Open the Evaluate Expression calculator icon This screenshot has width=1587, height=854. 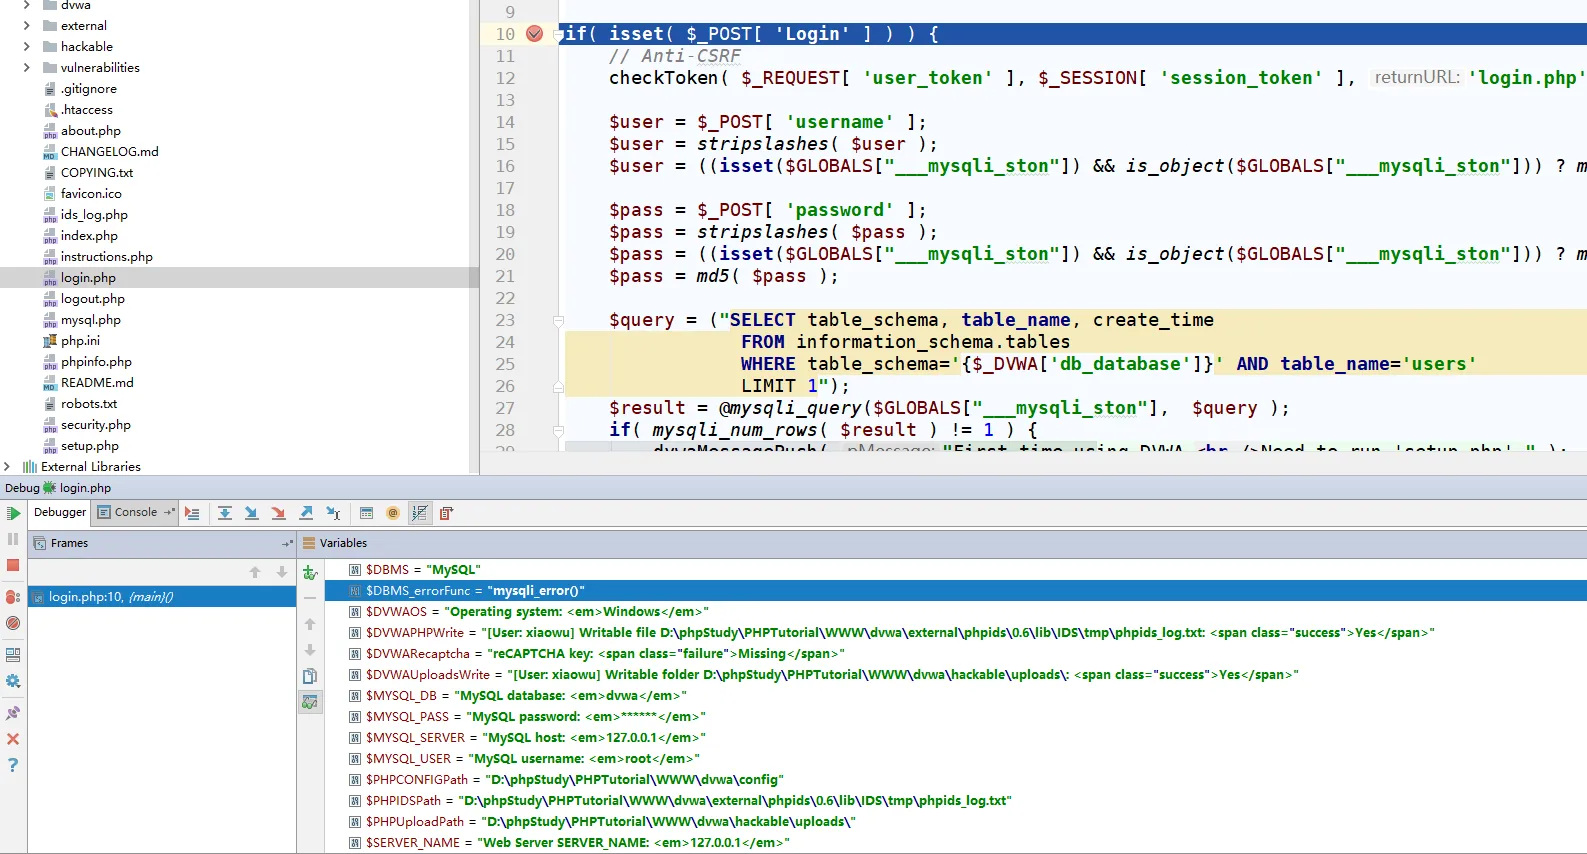[x=366, y=513]
